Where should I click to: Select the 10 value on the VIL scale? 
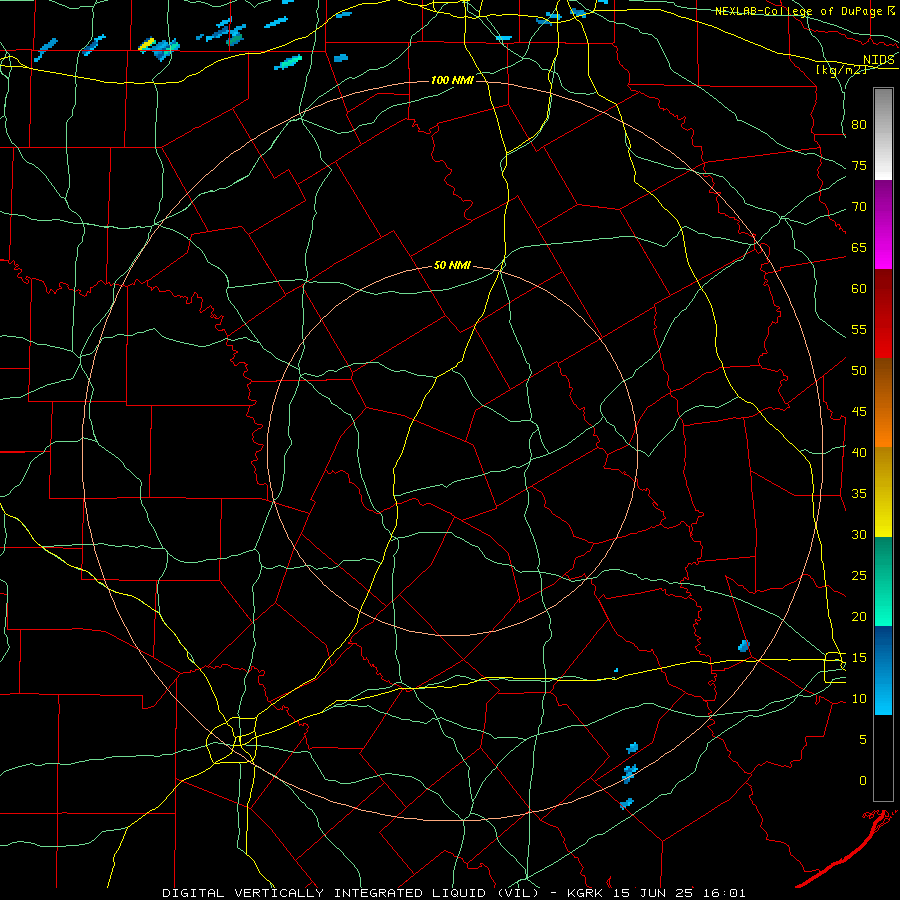(859, 699)
